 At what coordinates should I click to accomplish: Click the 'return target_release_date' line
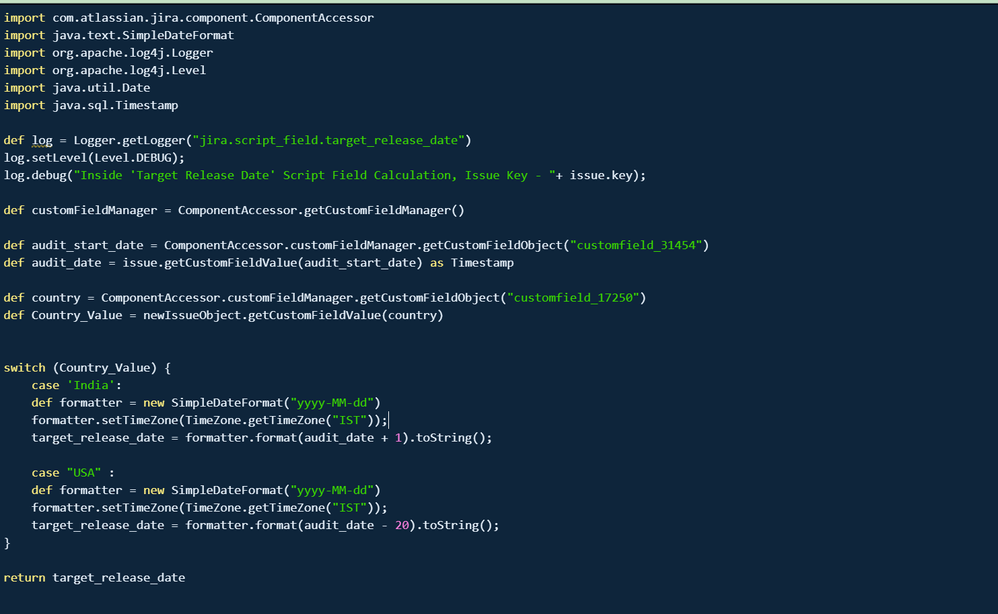94,578
